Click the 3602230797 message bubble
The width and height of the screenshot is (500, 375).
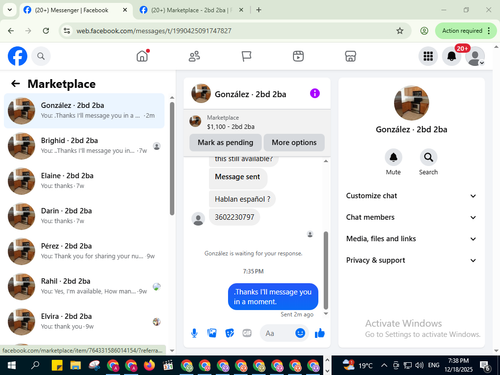234,217
